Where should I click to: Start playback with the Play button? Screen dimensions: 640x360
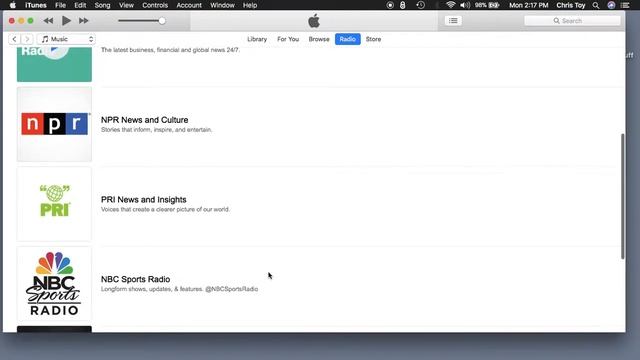coord(66,20)
